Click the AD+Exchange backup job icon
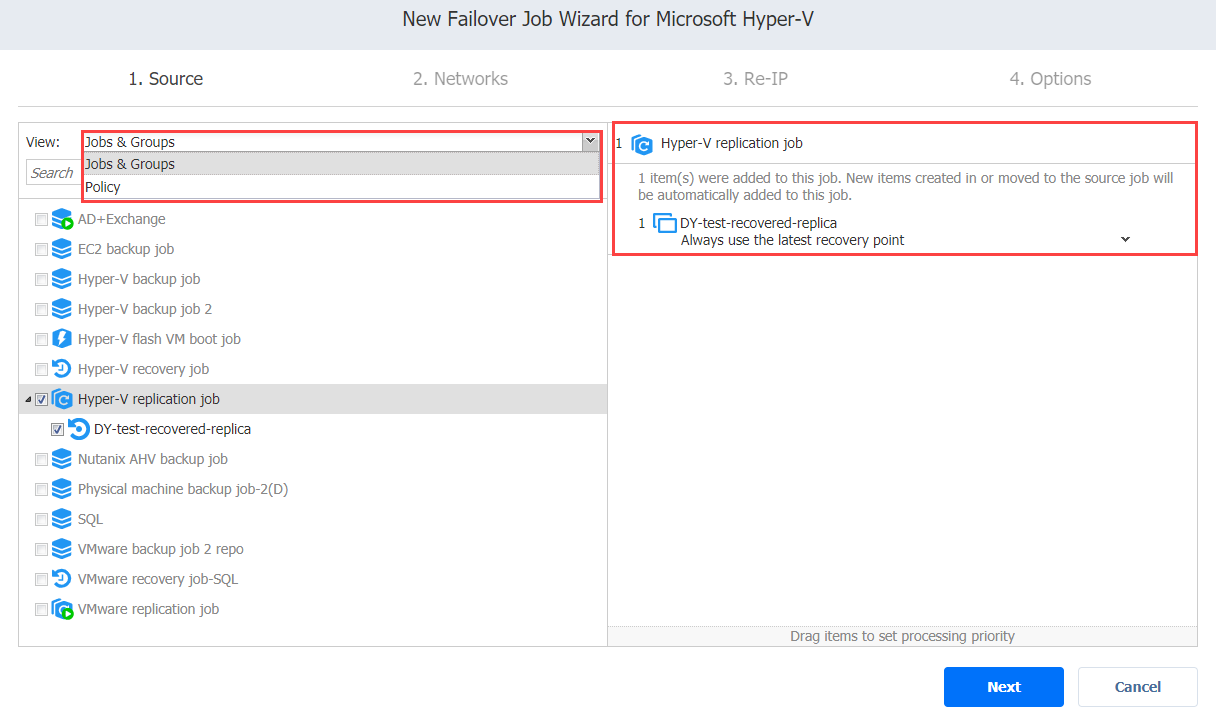The height and width of the screenshot is (715, 1216). coord(62,219)
